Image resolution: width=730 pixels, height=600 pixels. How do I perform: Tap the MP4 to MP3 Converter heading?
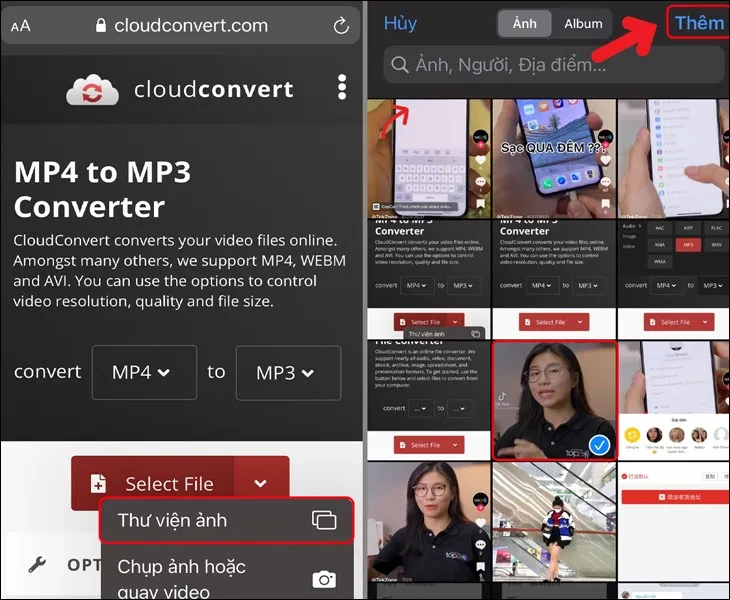102,189
